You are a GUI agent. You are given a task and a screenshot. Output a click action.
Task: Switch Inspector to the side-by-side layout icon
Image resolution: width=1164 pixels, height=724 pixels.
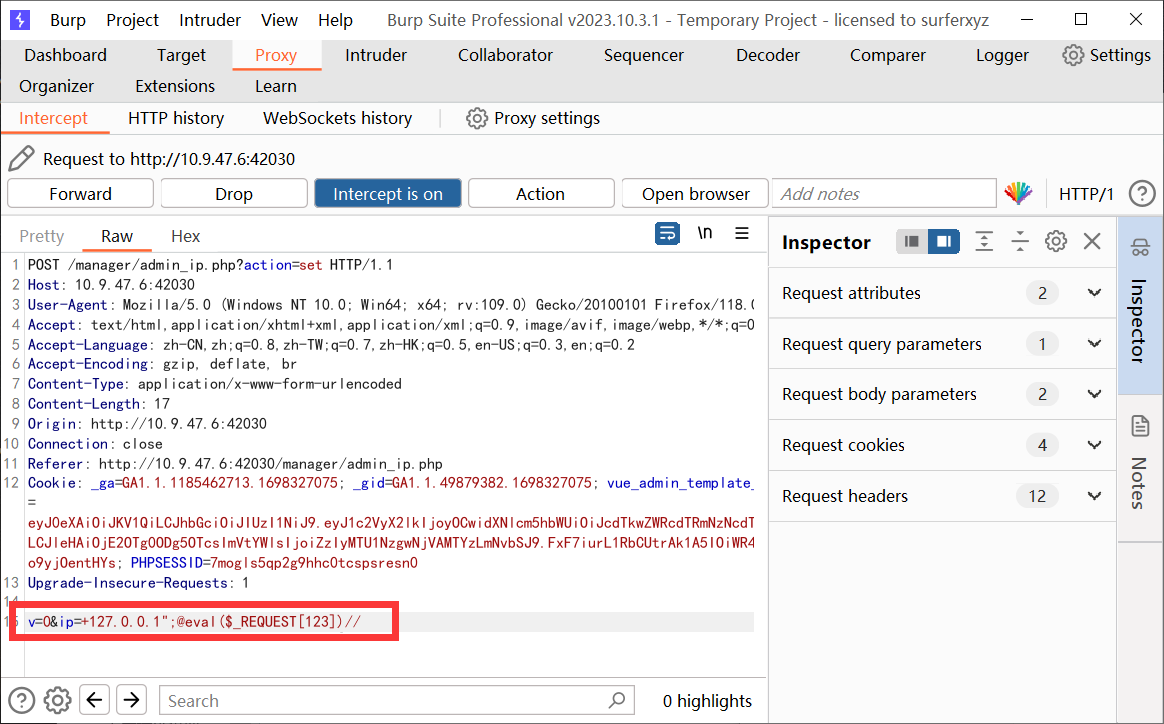pos(944,241)
